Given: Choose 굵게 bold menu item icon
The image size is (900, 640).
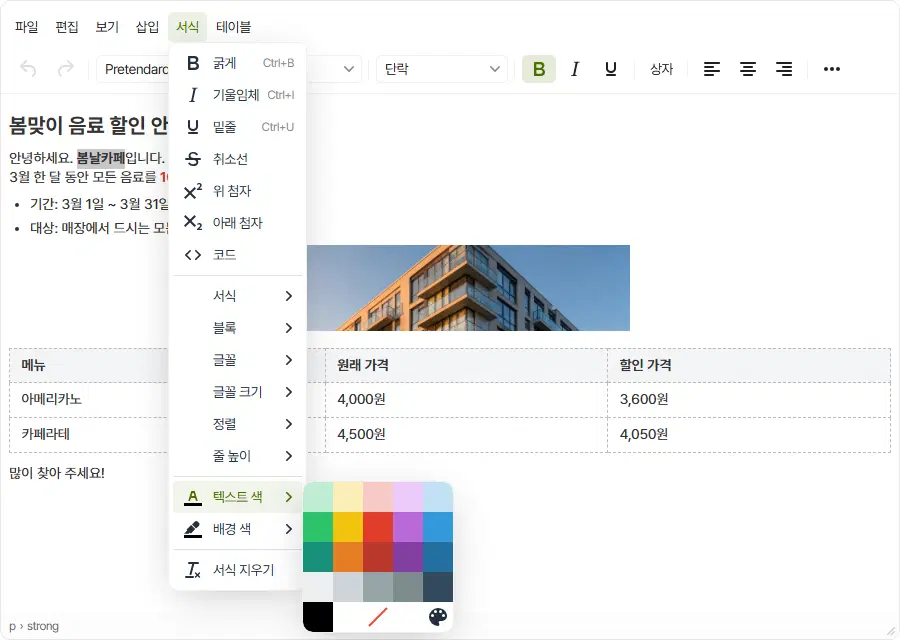Looking at the screenshot, I should click(193, 63).
